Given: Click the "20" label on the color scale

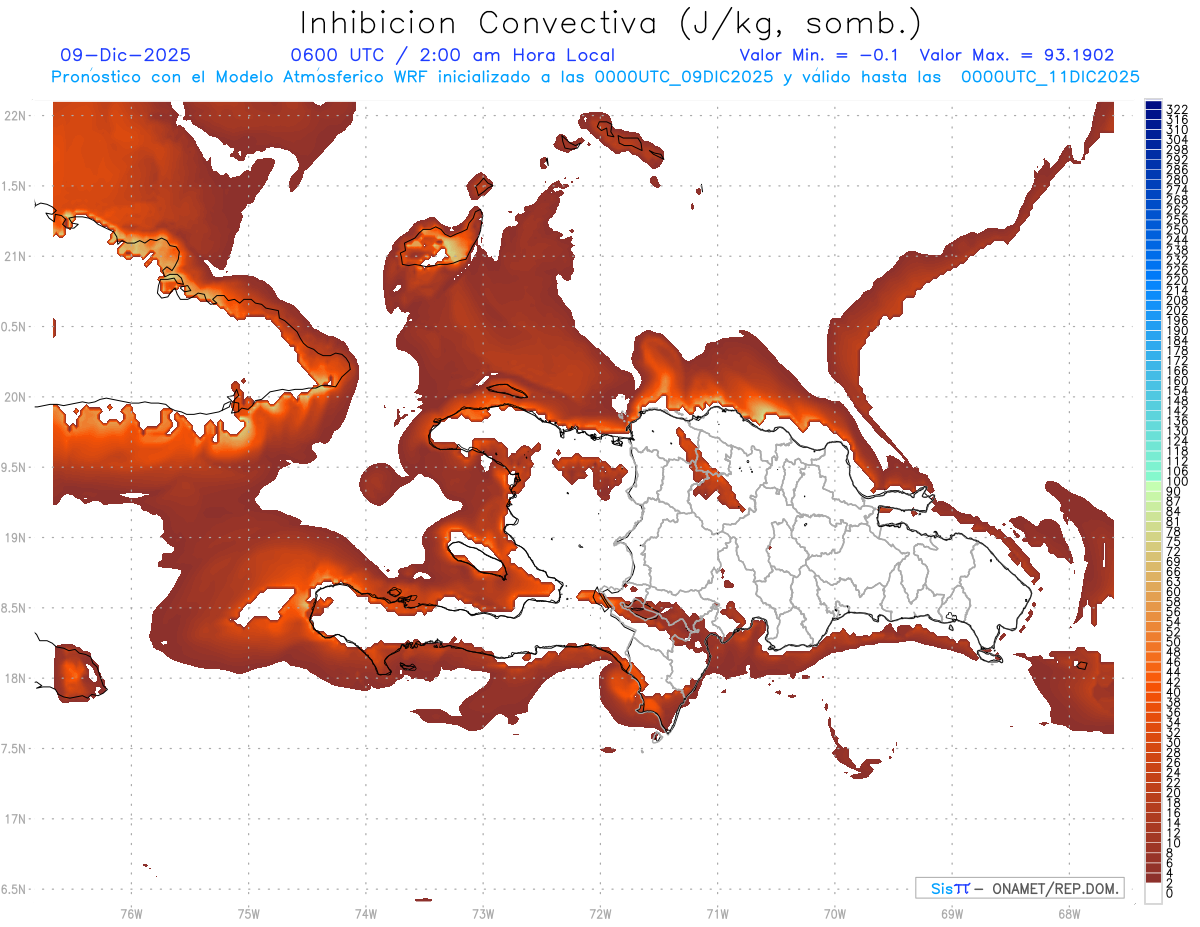Looking at the screenshot, I should [x=1173, y=793].
